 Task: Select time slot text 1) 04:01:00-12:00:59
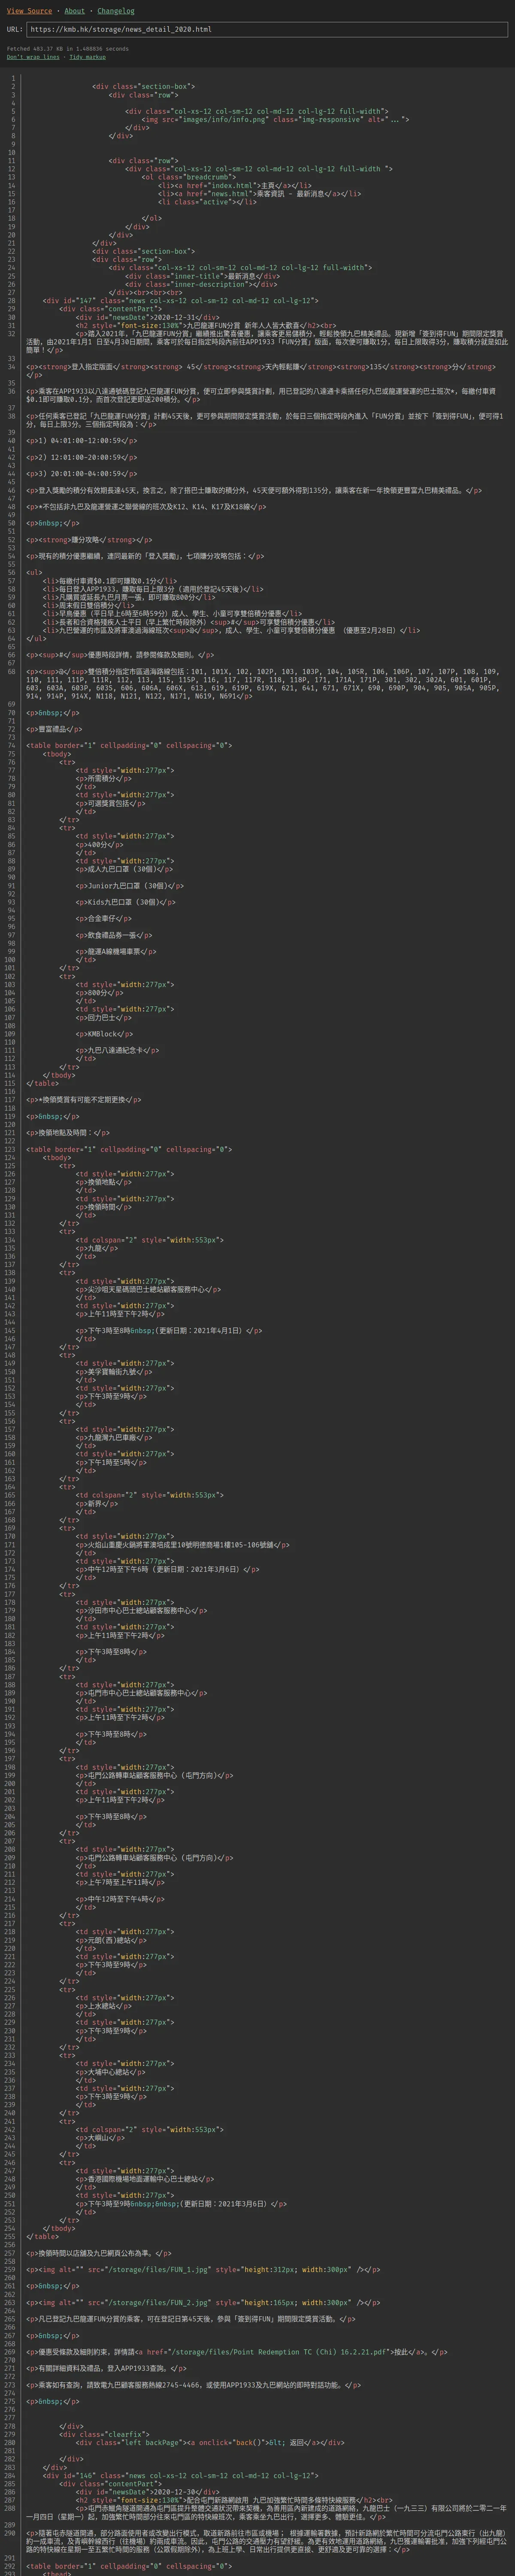click(79, 440)
